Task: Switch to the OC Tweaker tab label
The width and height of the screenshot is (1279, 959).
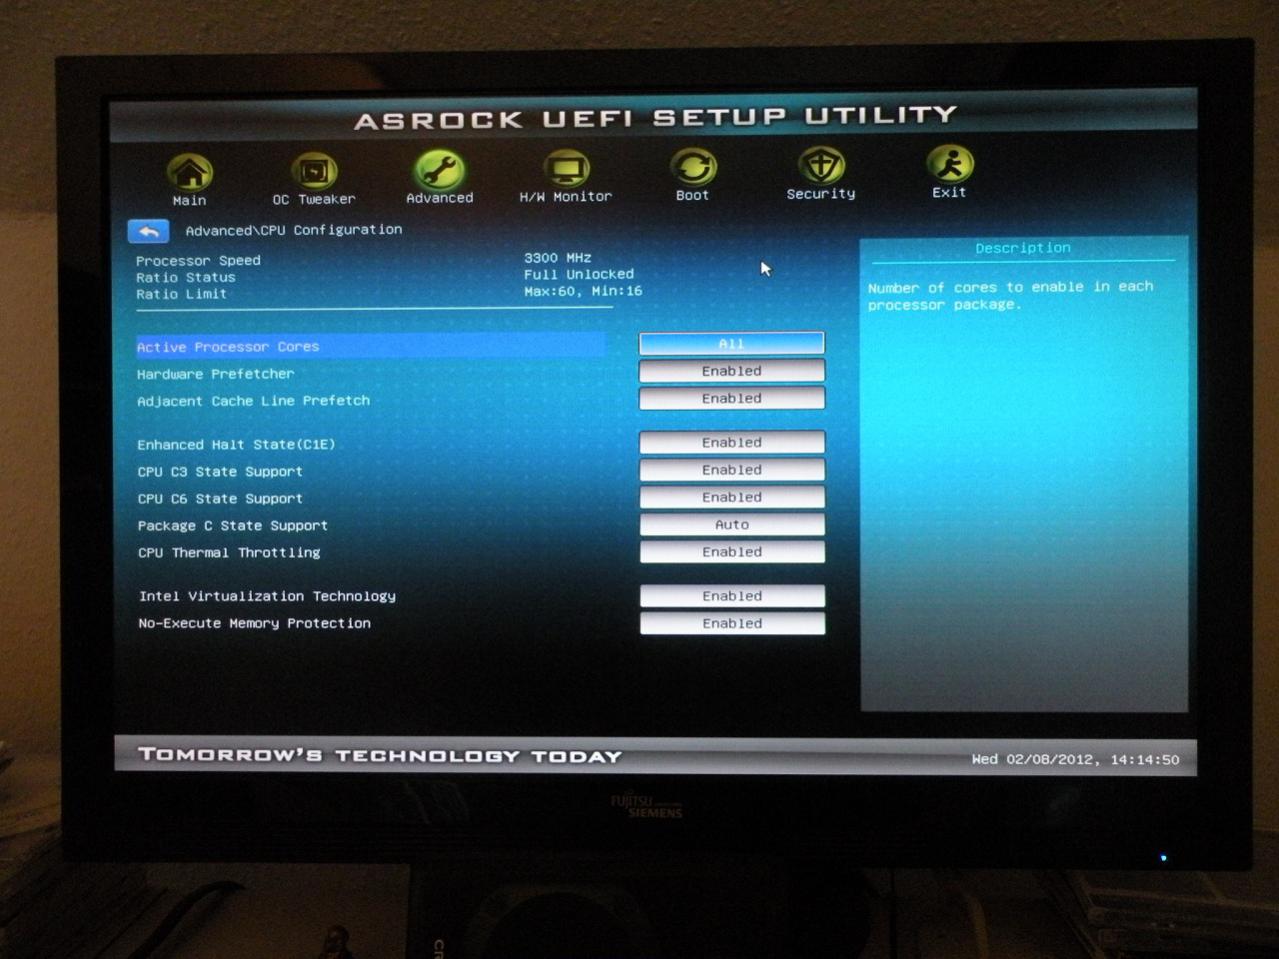Action: [x=314, y=199]
